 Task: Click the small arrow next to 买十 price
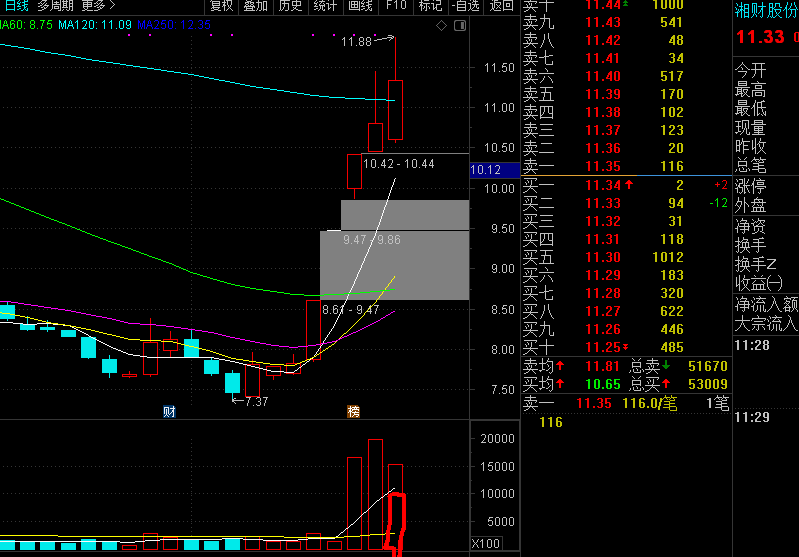[x=625, y=348]
